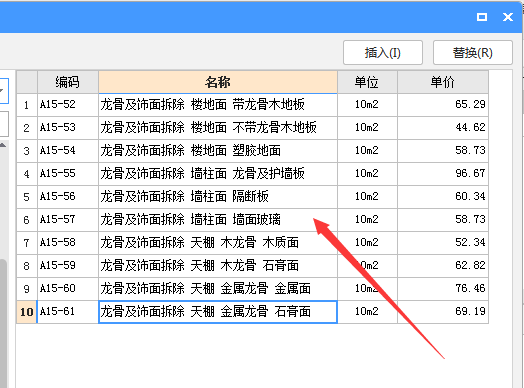
Task: Select code cell A15-61
Action: click(68, 312)
